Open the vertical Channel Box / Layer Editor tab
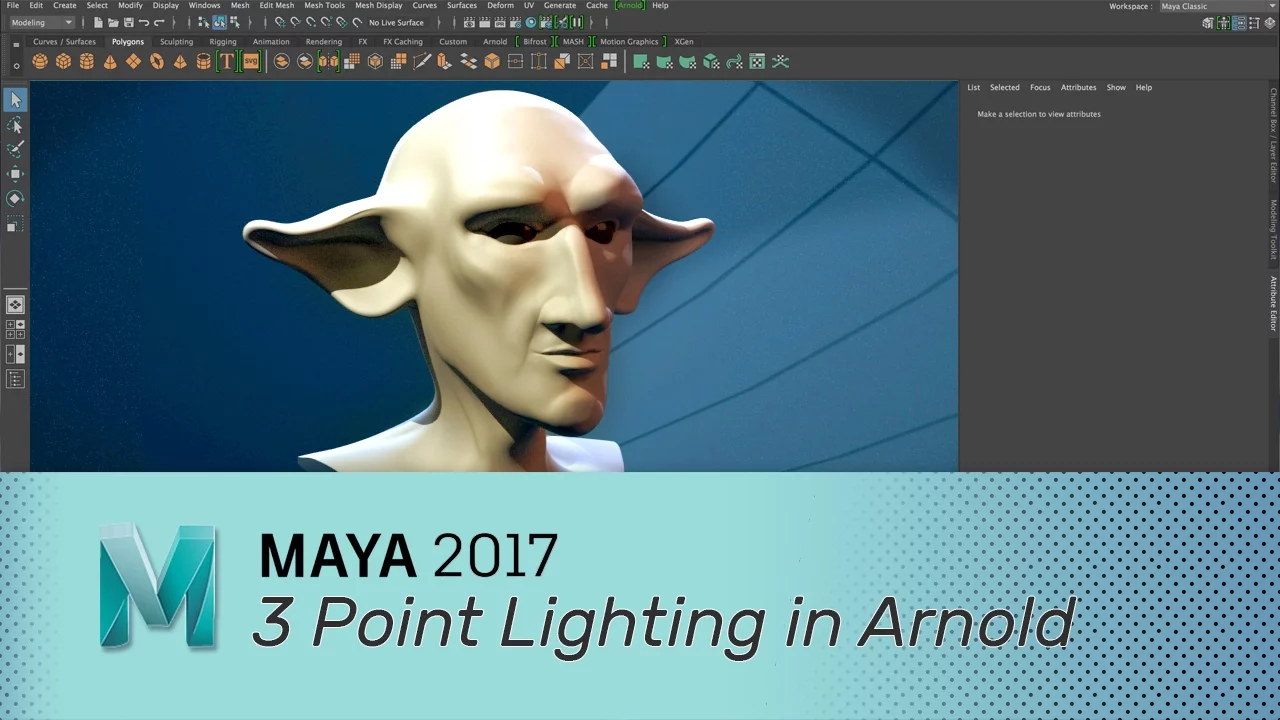 (x=1273, y=136)
